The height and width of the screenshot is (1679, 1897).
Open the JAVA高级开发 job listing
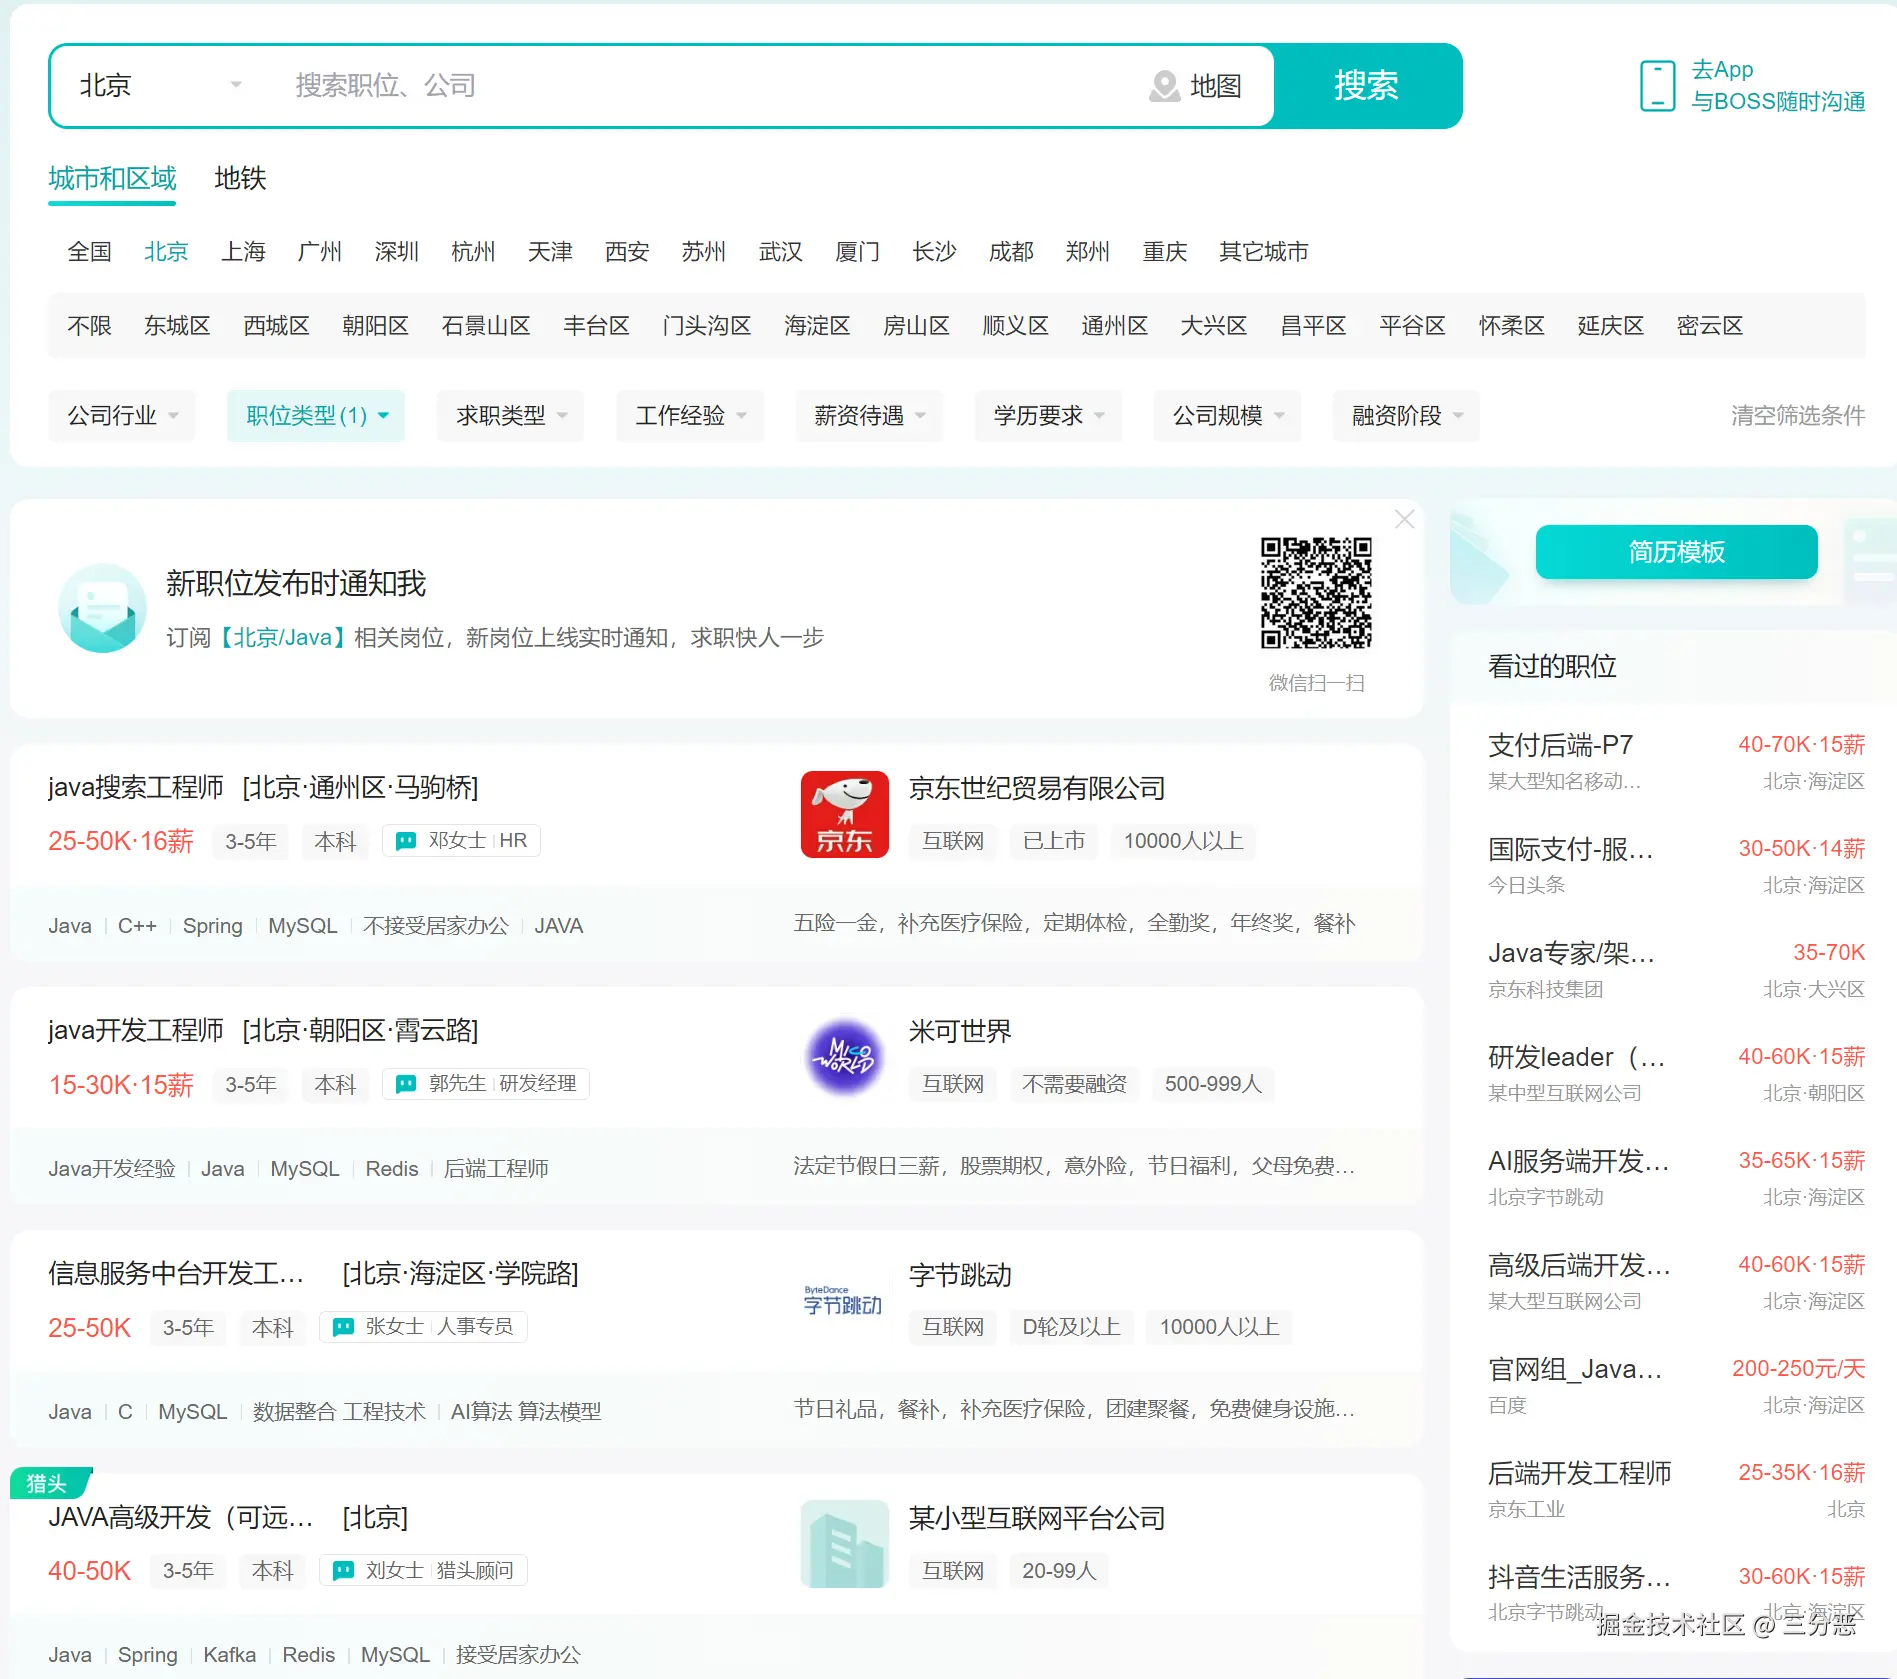pyautogui.click(x=181, y=1517)
